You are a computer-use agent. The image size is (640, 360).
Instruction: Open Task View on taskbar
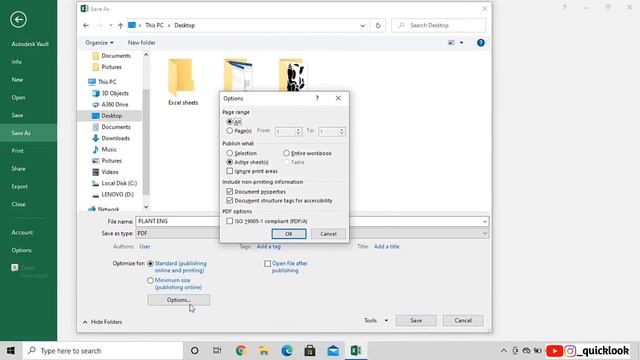click(x=217, y=351)
